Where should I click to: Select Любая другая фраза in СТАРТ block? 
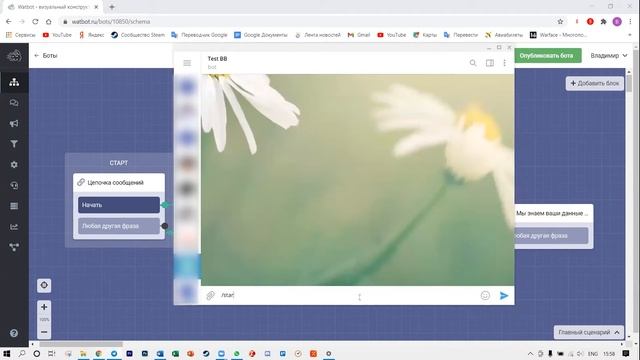click(119, 226)
